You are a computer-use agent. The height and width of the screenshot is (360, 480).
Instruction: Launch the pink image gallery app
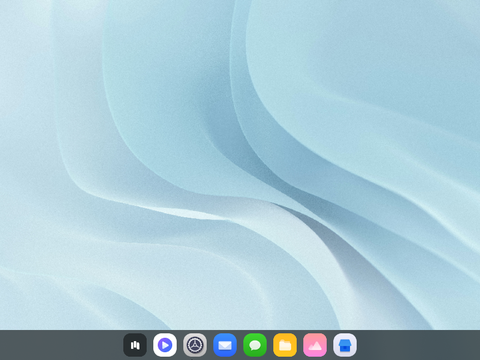click(x=315, y=345)
